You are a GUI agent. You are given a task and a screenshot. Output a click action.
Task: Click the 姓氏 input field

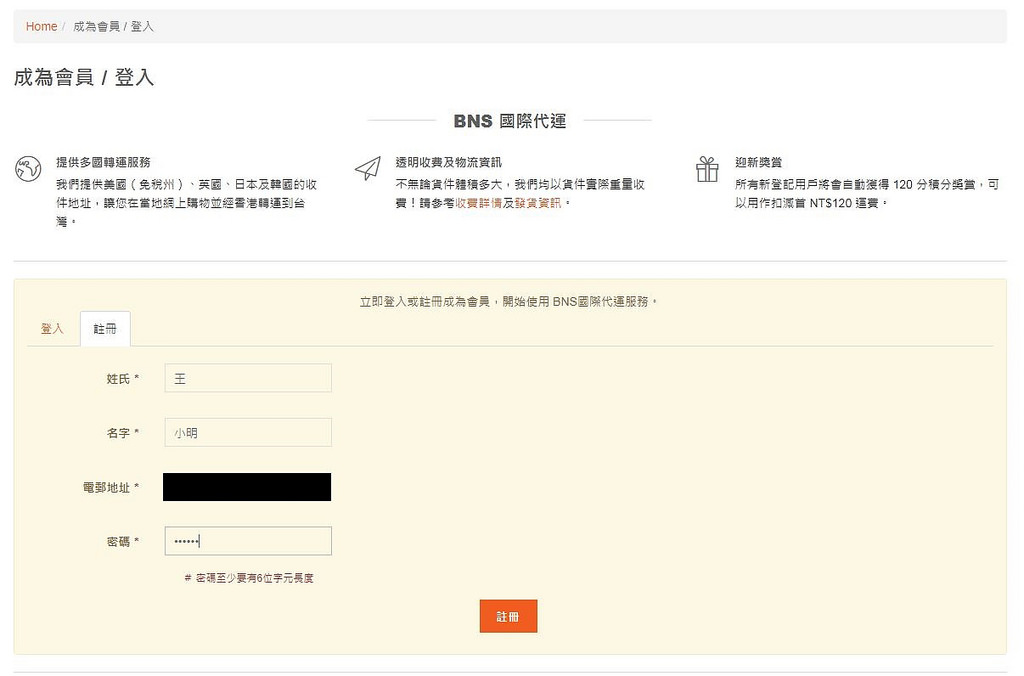[247, 378]
